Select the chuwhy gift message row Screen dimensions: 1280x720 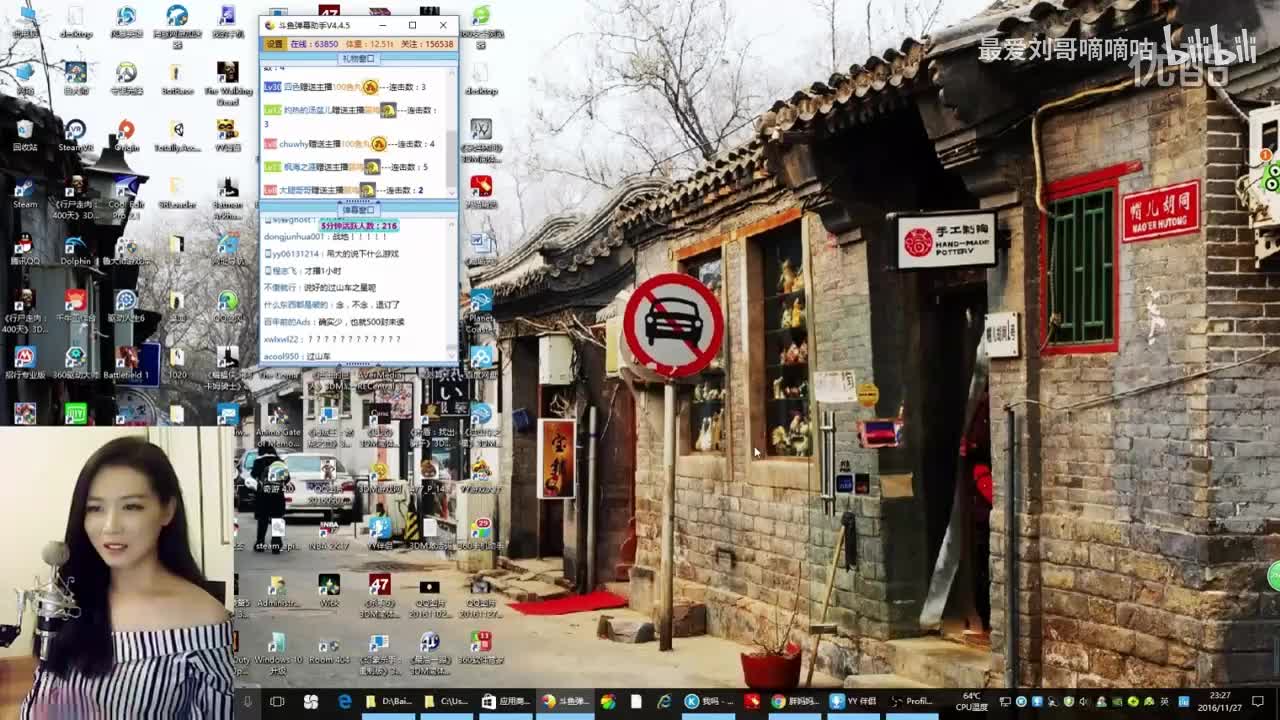pos(349,144)
